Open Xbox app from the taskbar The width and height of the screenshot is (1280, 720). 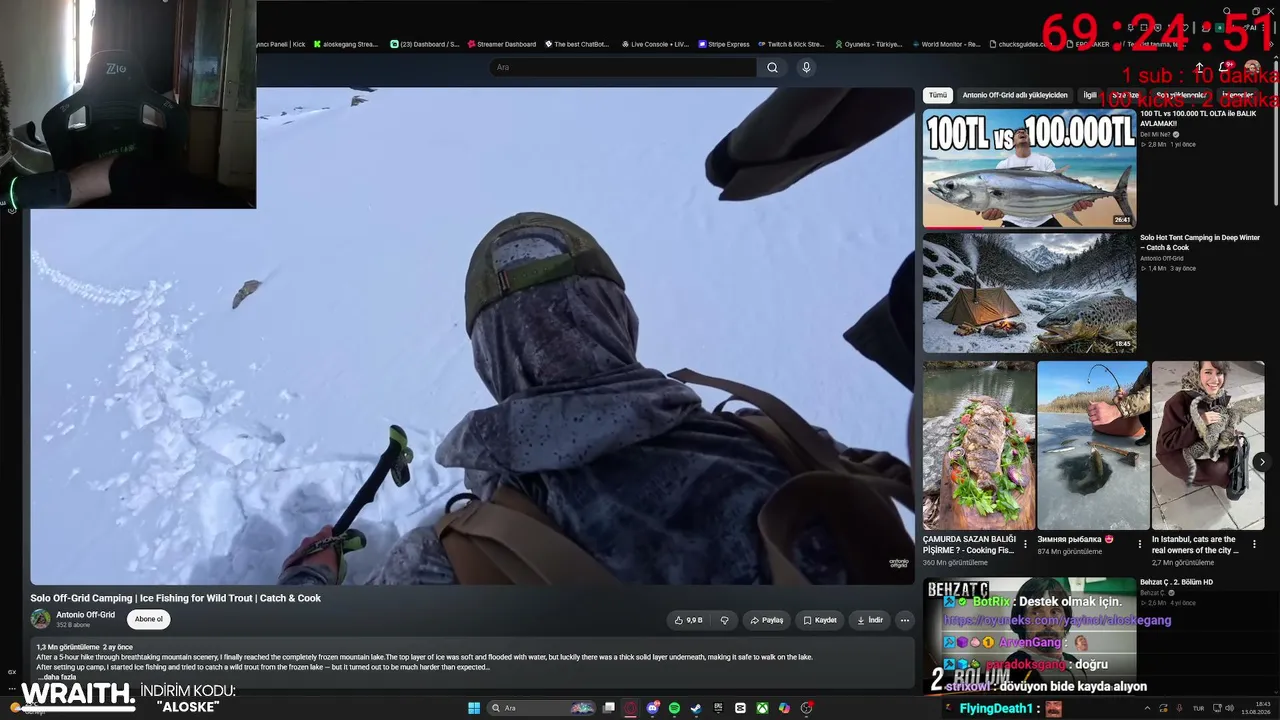(x=762, y=708)
